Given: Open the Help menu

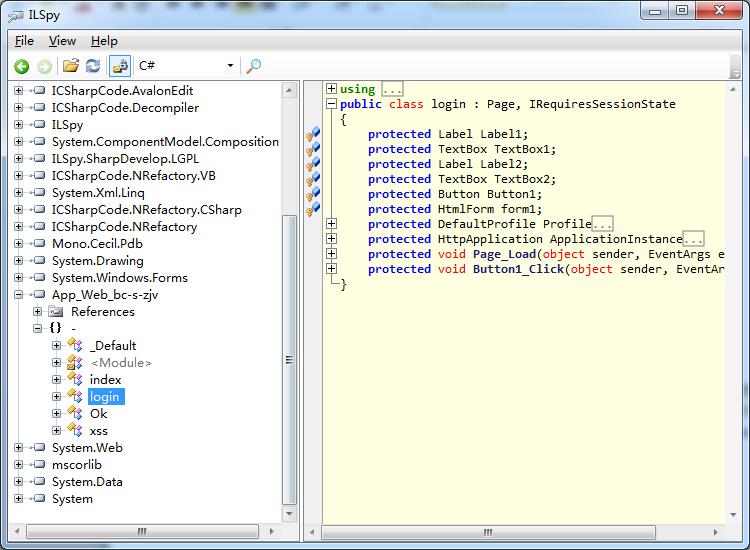Looking at the screenshot, I should (x=104, y=41).
